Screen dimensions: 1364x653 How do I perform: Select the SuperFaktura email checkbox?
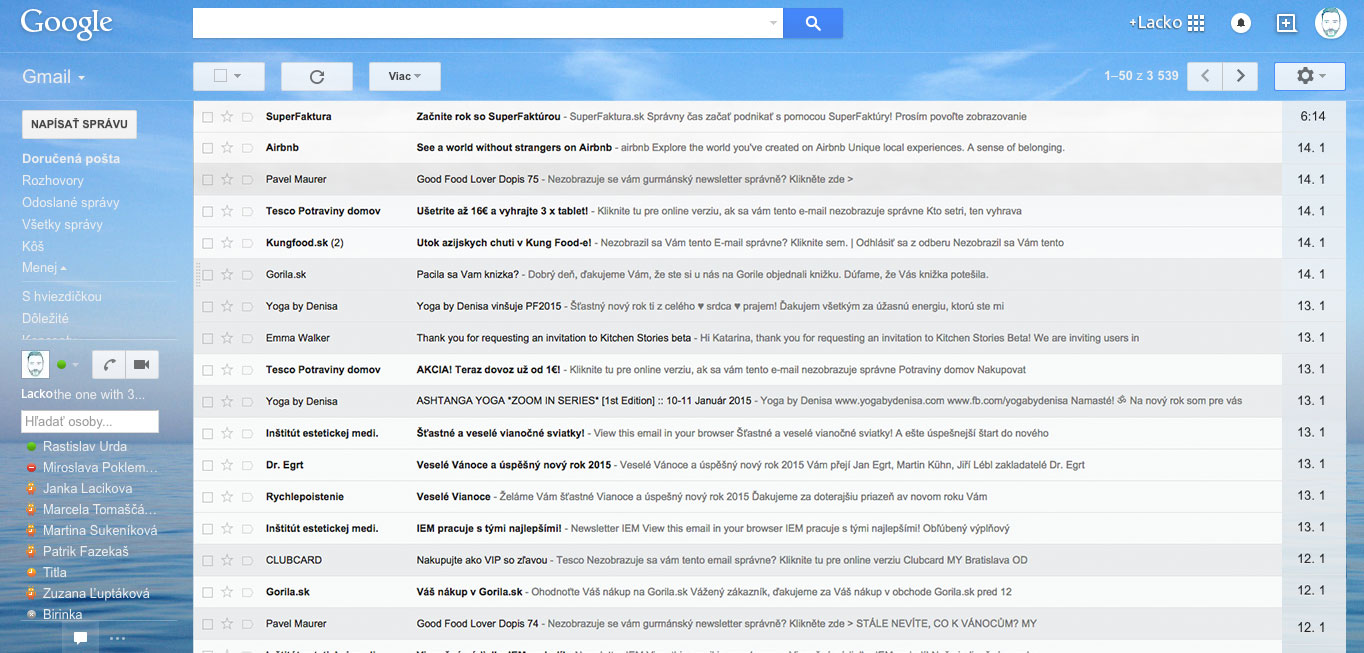coord(207,117)
